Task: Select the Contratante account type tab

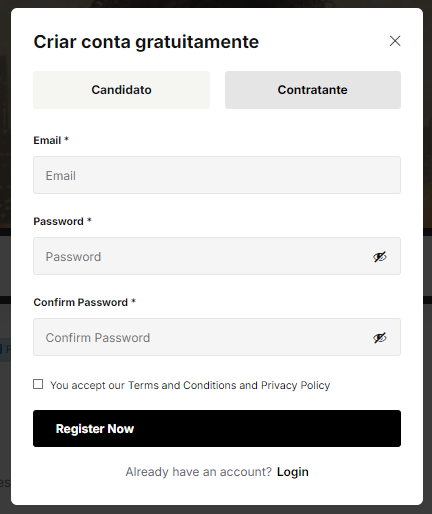Action: 313,90
